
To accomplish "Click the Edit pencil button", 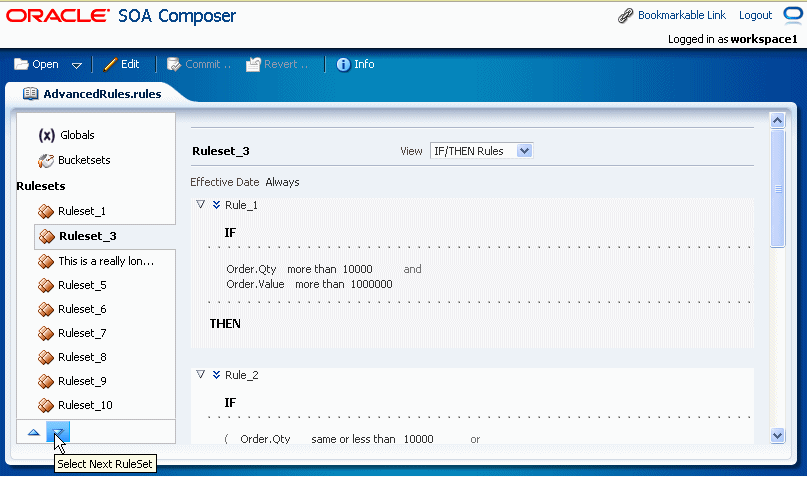I will pyautogui.click(x=121, y=64).
